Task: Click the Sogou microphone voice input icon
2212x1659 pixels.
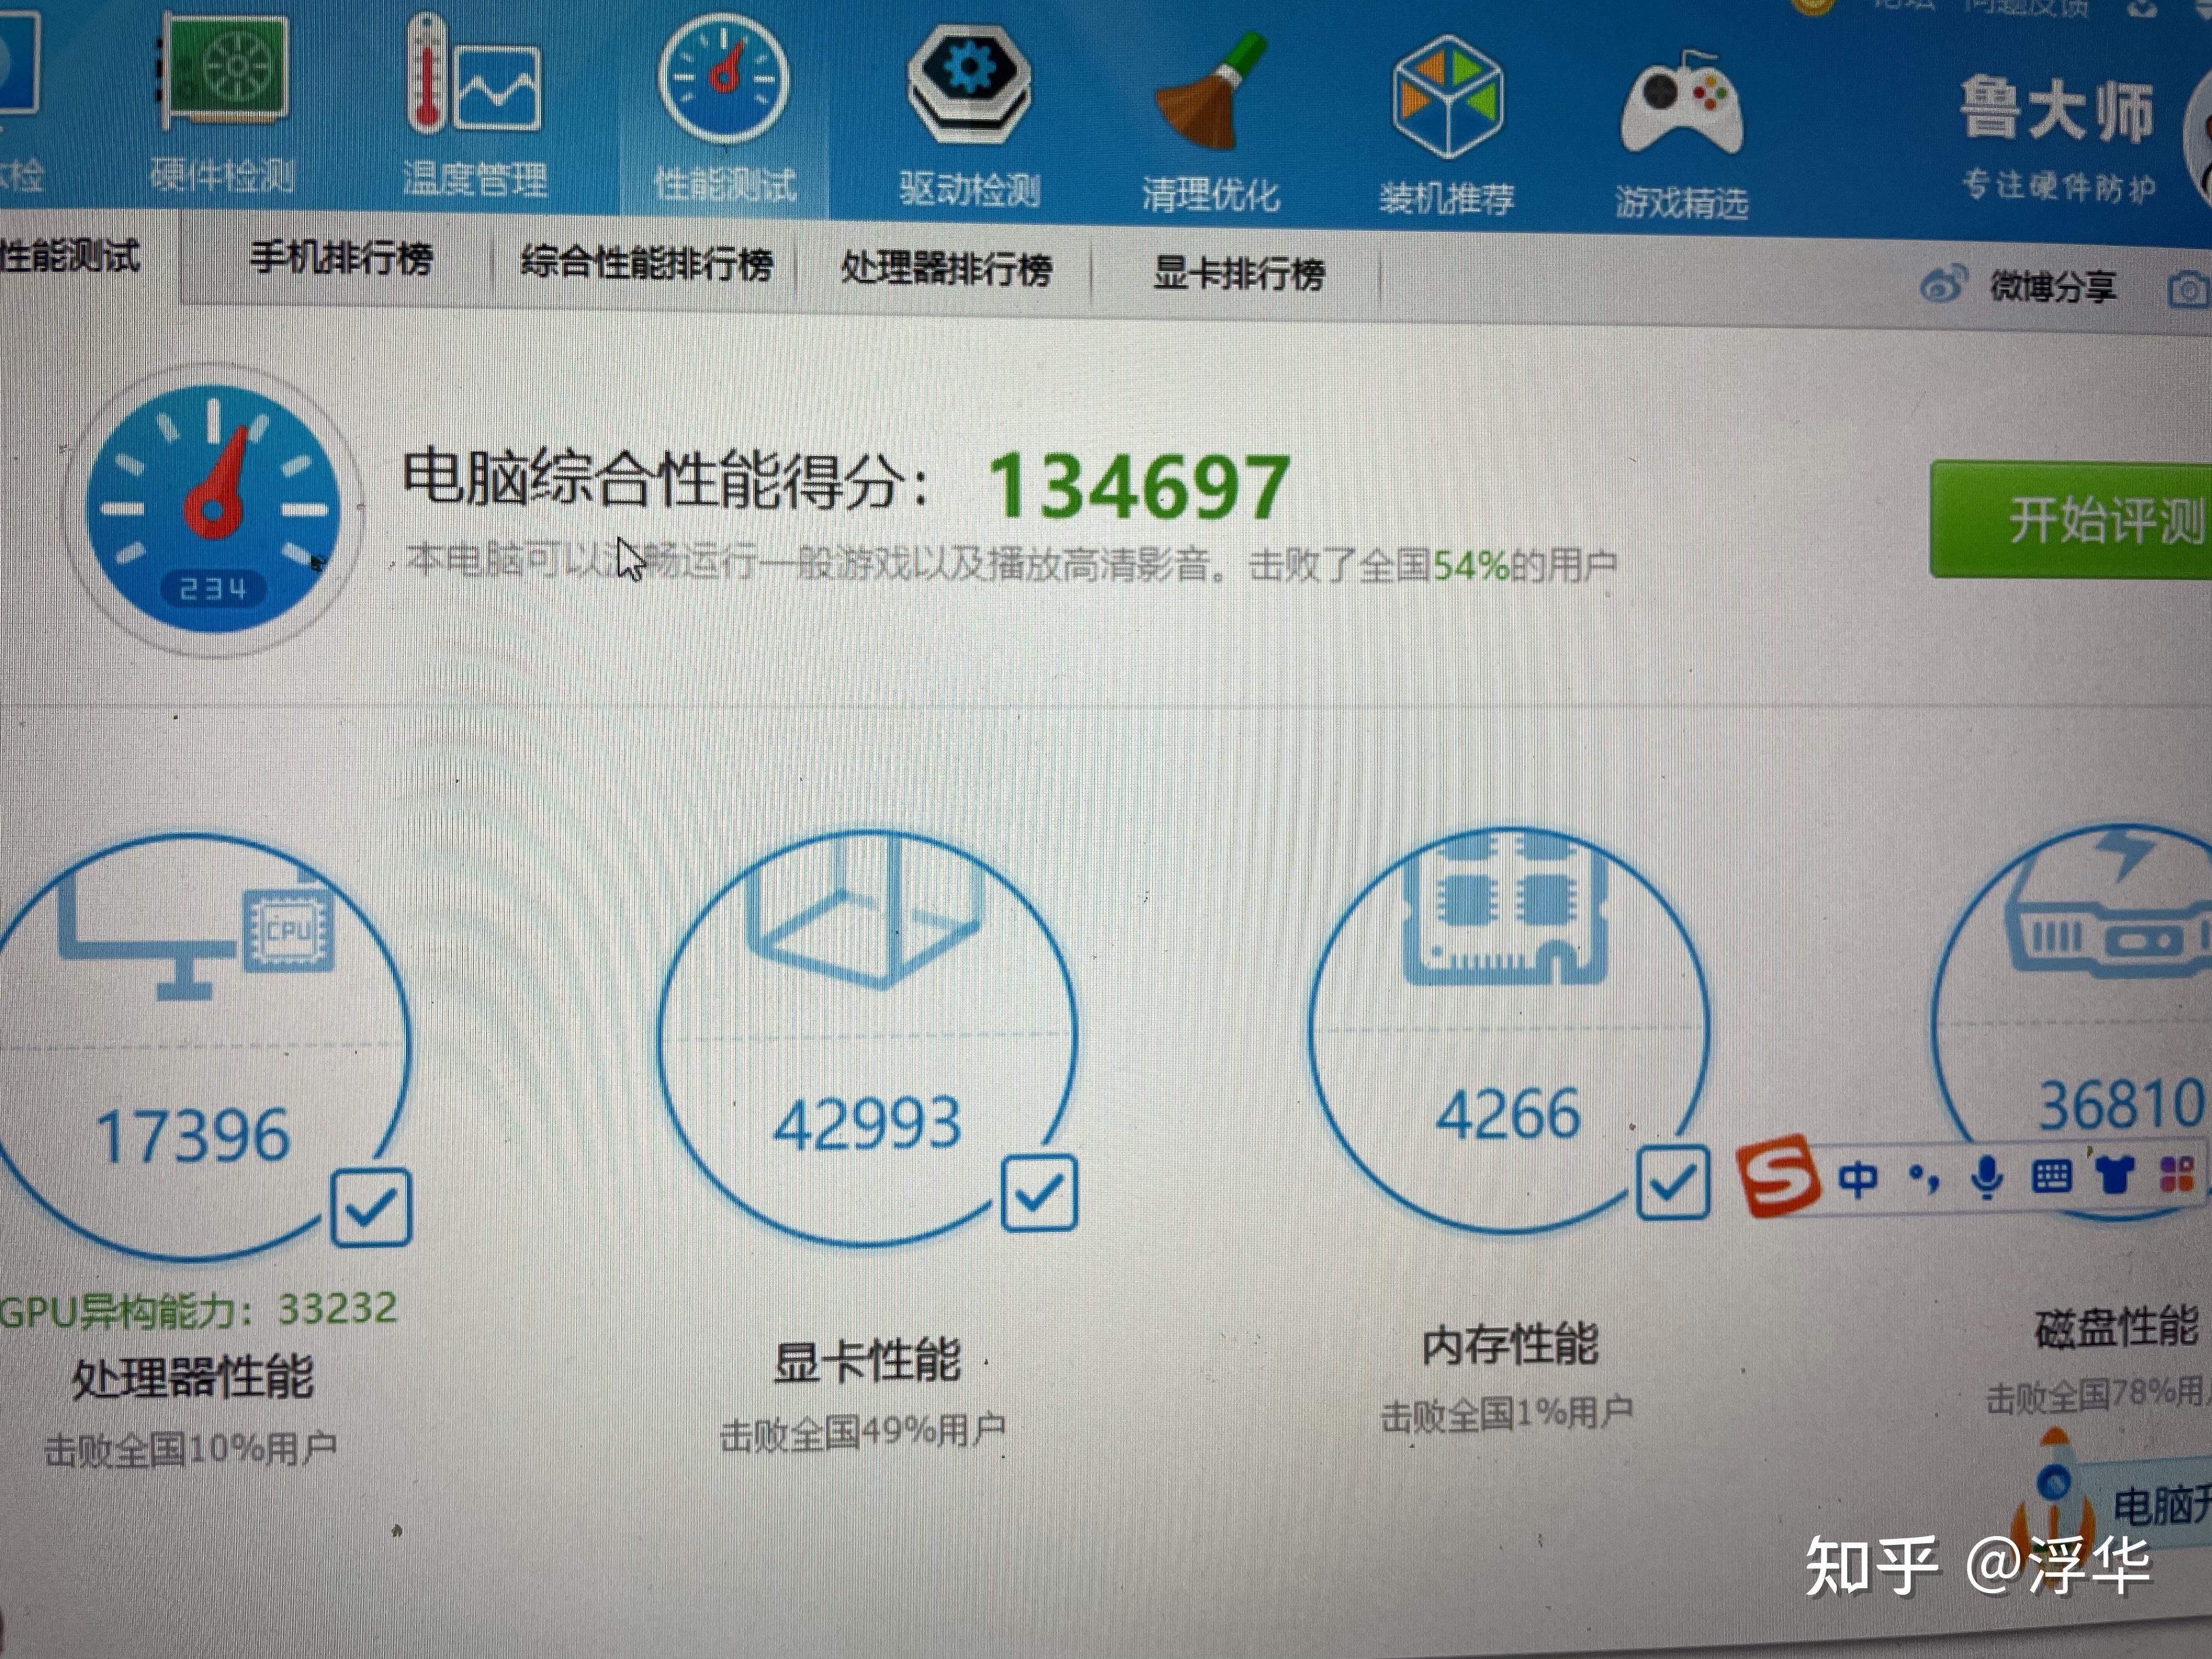Action: 1987,1177
